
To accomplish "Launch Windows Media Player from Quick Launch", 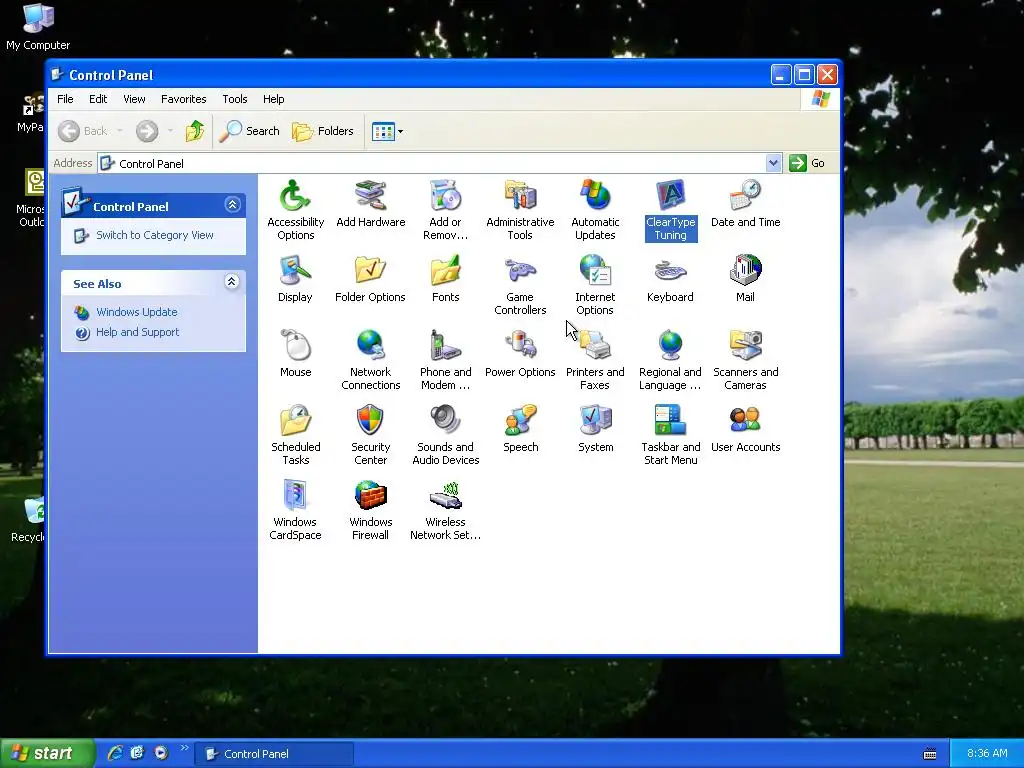I will pos(161,753).
